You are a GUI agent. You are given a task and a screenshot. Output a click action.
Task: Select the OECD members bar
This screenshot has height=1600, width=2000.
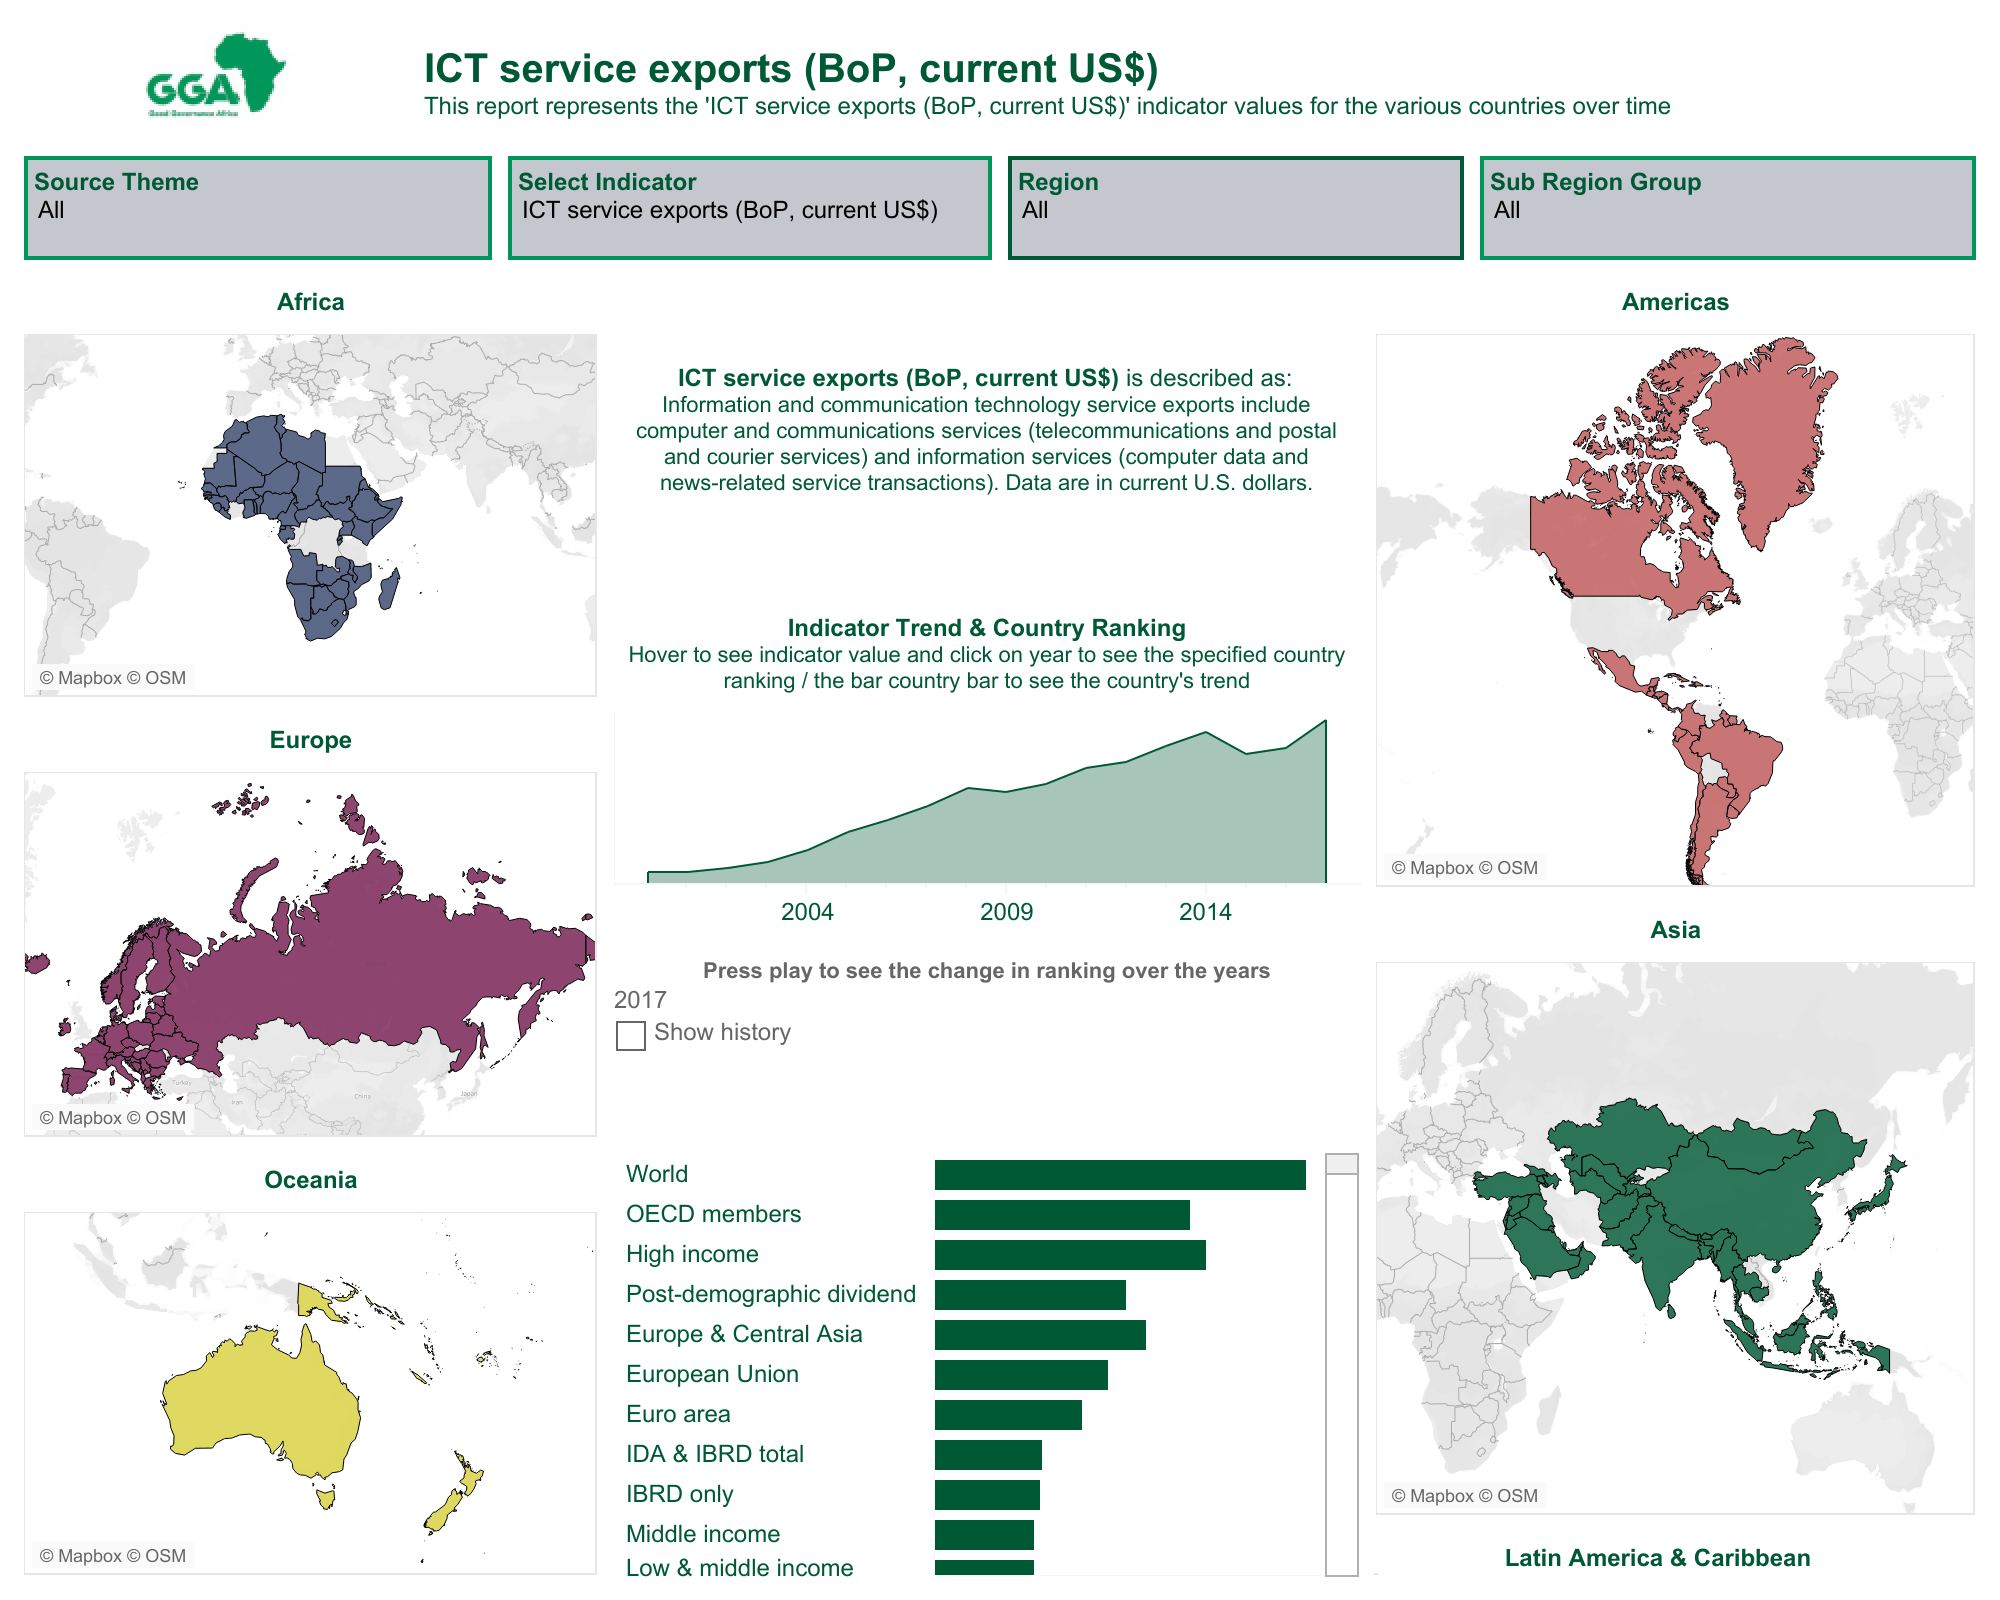[x=1062, y=1215]
